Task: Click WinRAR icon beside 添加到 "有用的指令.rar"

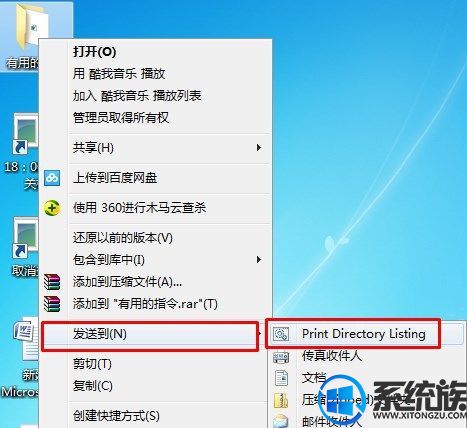Action: tap(52, 304)
